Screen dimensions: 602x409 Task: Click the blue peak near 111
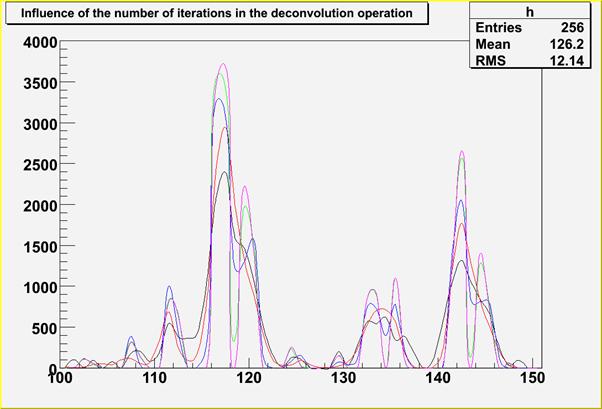(x=169, y=287)
